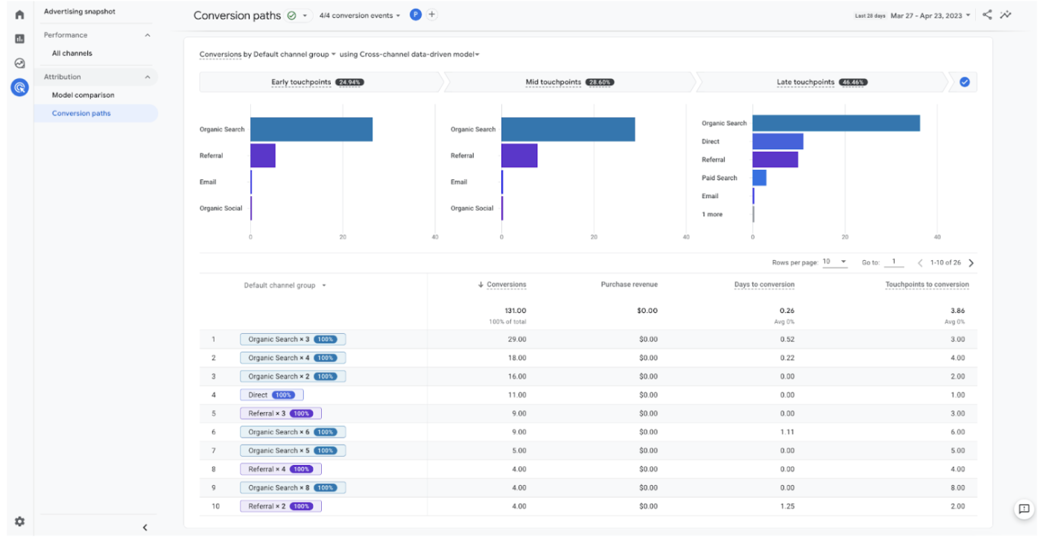Click the Organic Search bar in Early touchpoints
Viewport: 1040px width, 538px height.
point(311,129)
